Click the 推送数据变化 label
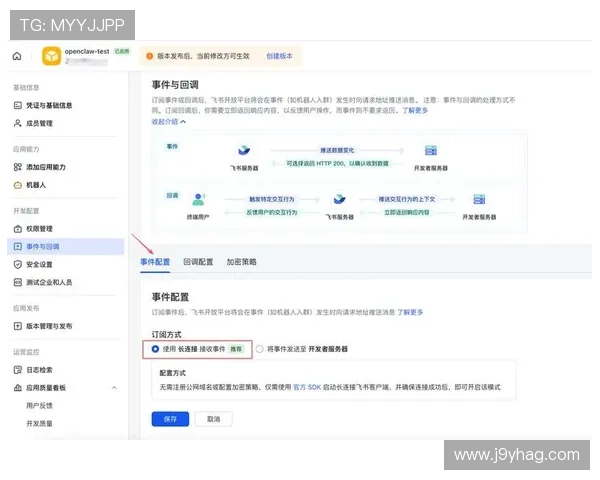600x480 pixels. coord(337,150)
